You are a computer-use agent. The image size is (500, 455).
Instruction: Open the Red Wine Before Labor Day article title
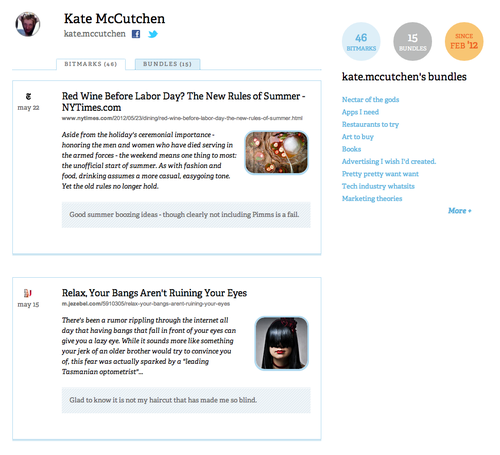[183, 102]
